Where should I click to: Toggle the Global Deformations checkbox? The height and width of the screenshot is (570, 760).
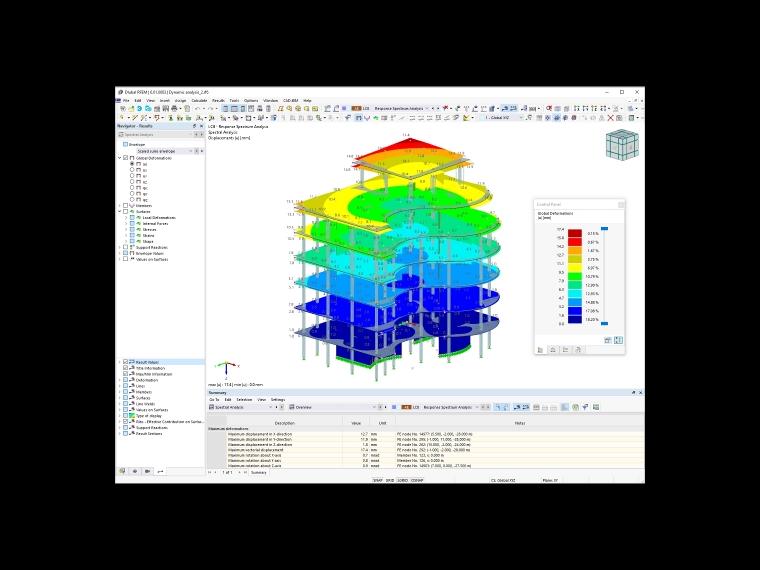pyautogui.click(x=126, y=158)
